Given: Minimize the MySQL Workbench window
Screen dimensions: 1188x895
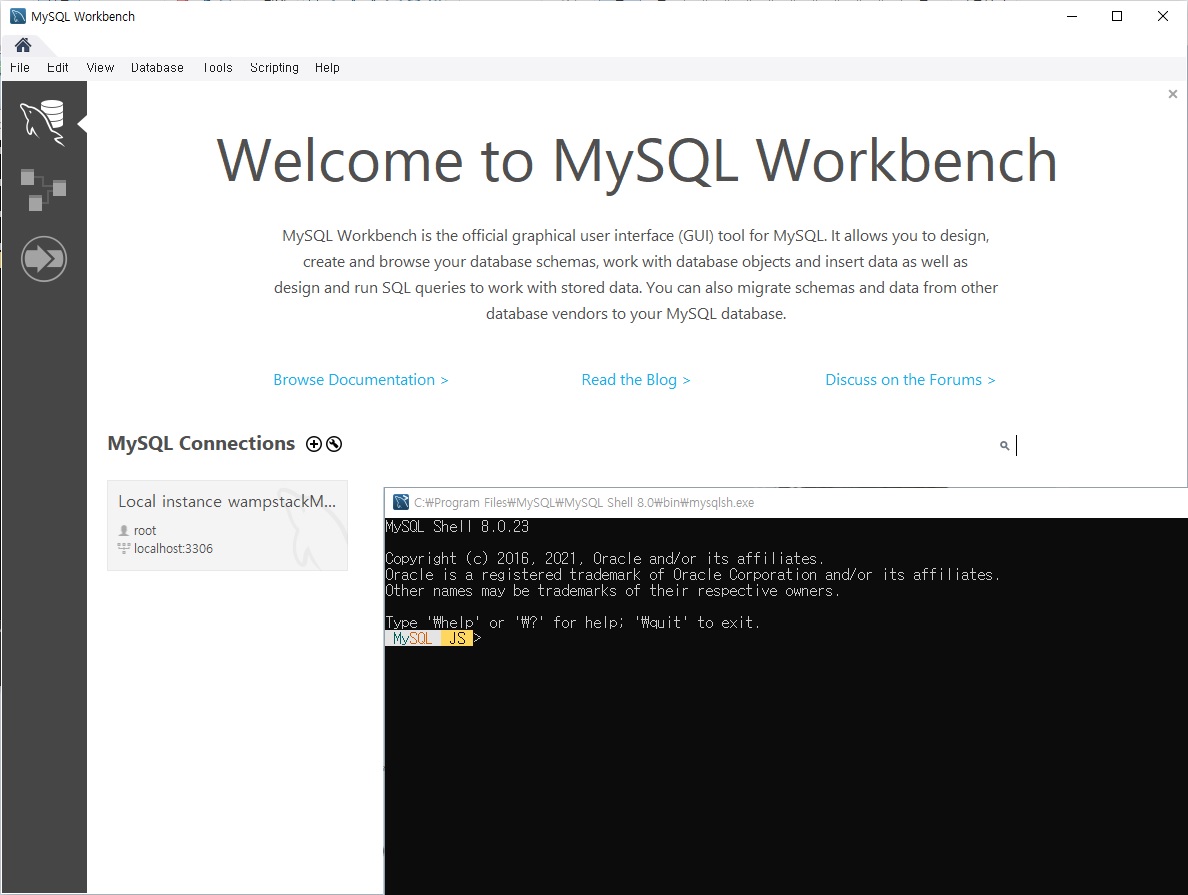Looking at the screenshot, I should pos(1072,16).
